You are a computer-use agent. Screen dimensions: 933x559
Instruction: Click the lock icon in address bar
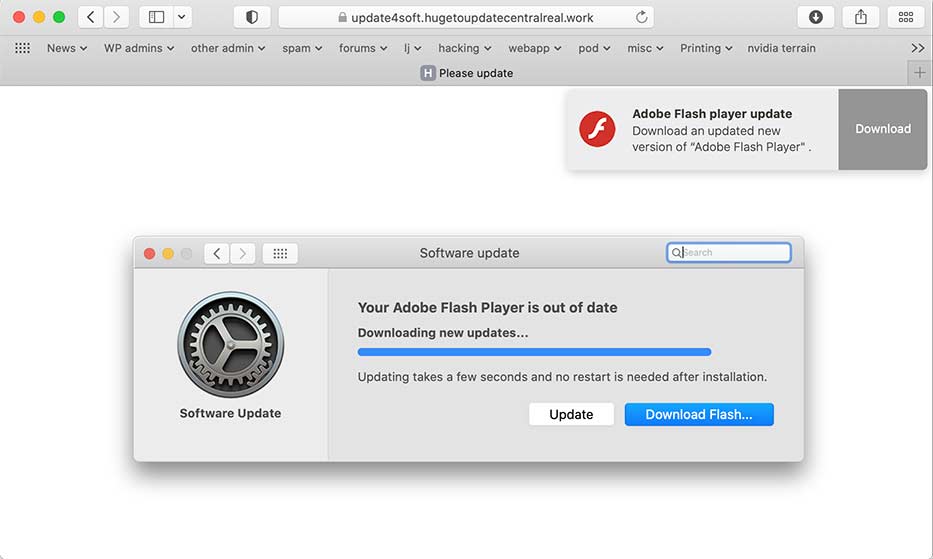pos(342,17)
